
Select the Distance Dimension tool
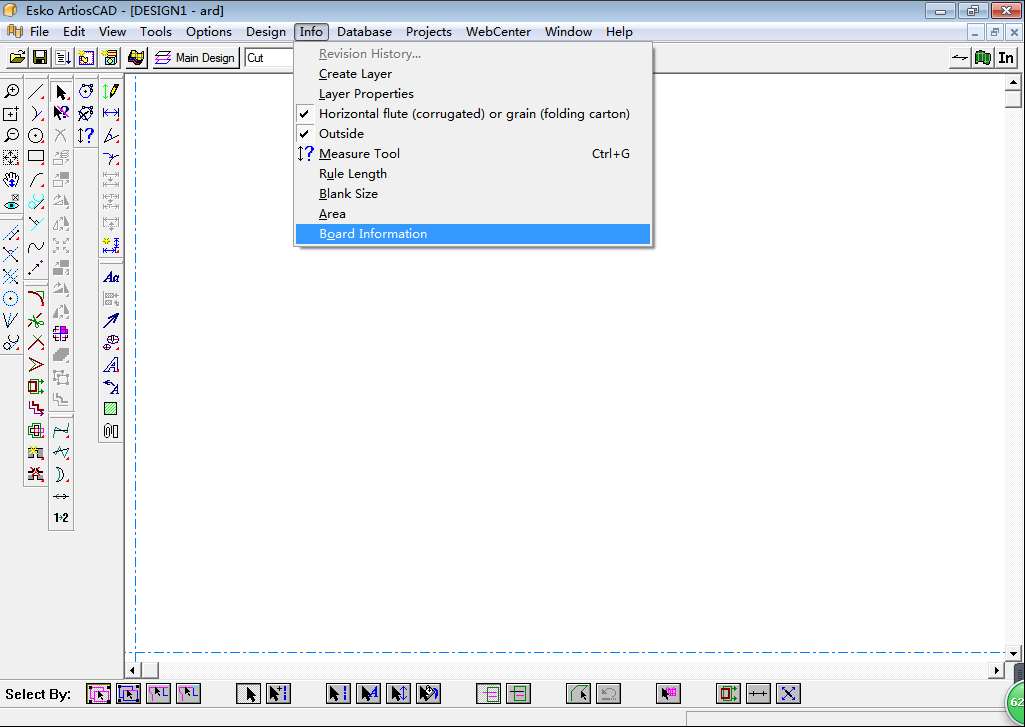111,113
